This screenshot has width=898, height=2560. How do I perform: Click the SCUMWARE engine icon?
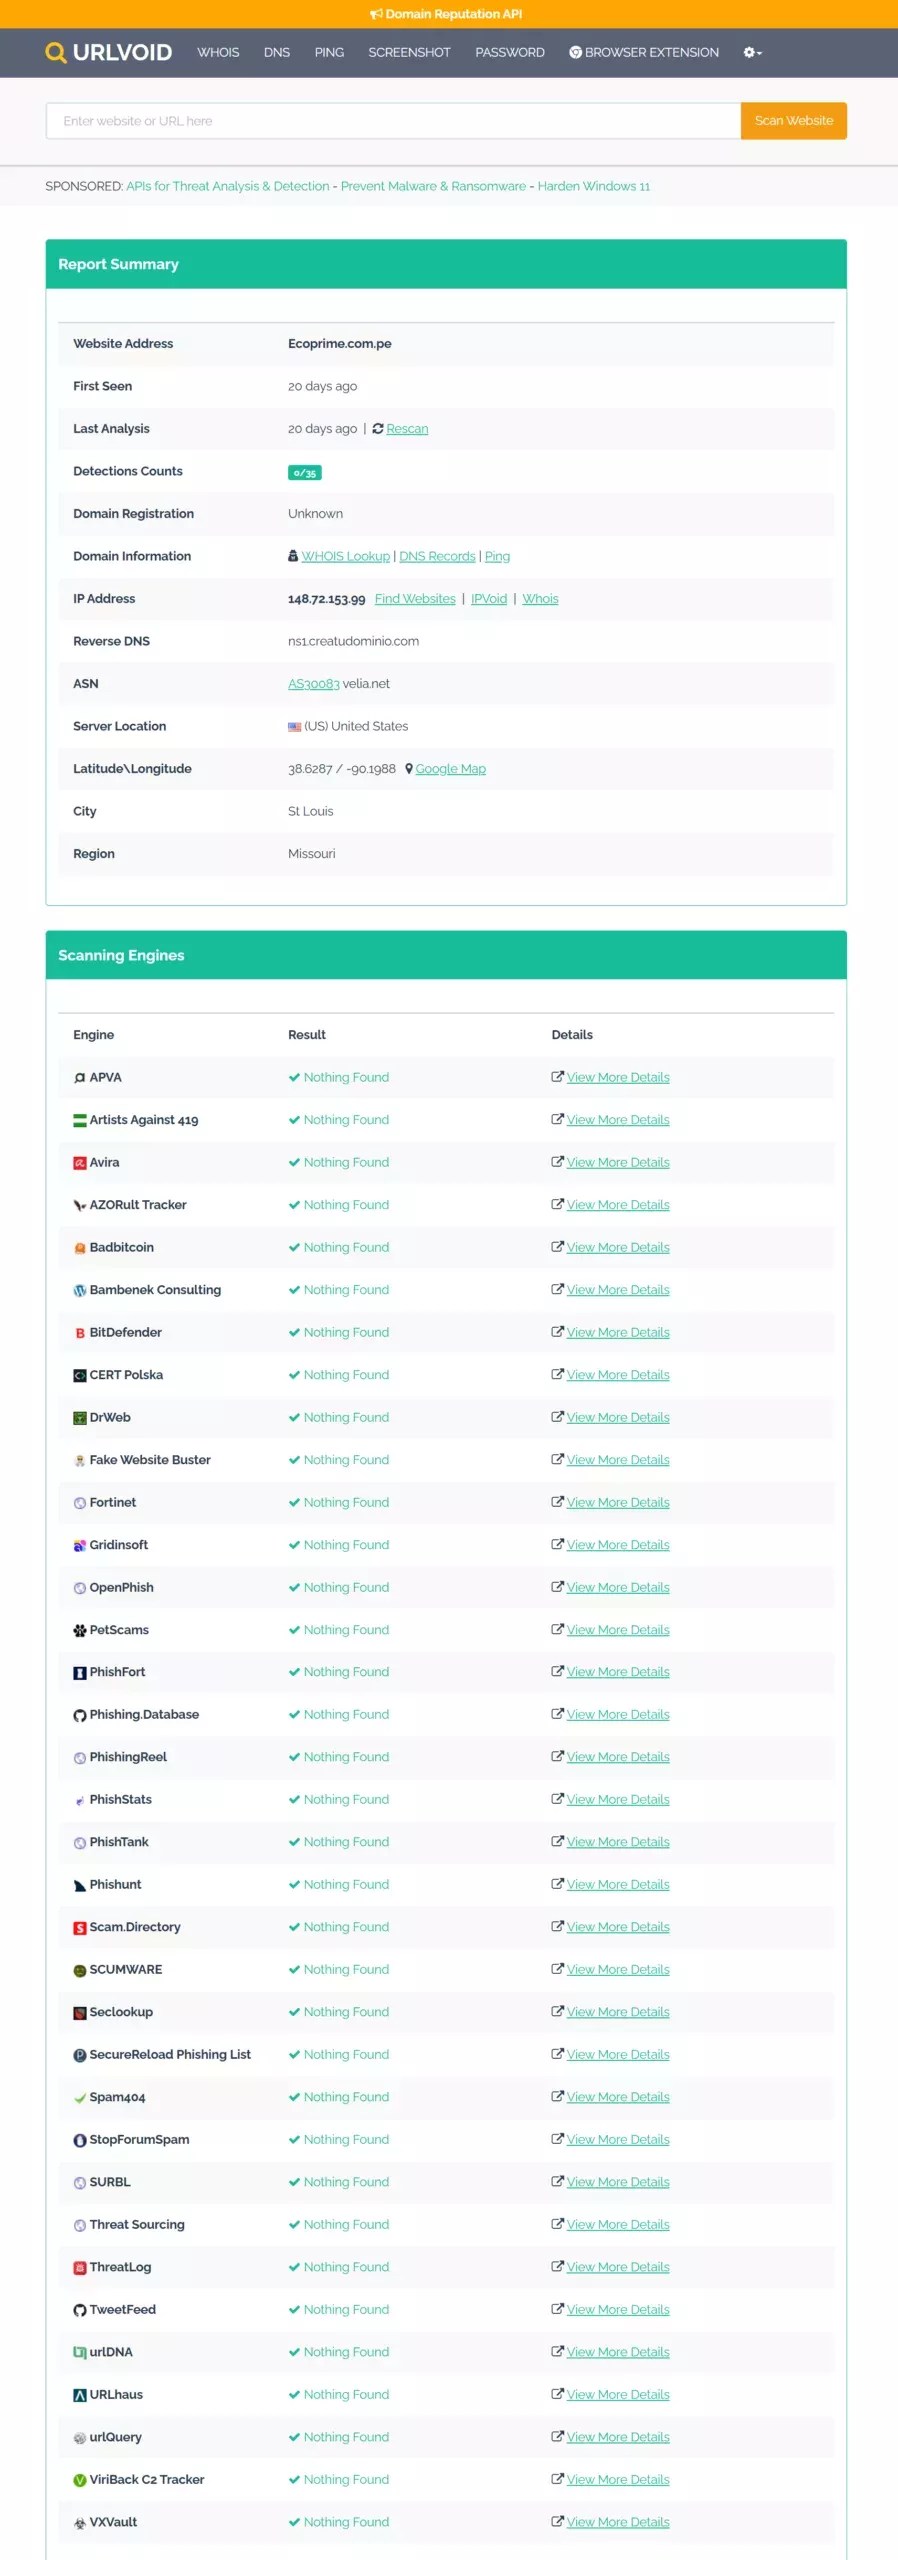(80, 1971)
